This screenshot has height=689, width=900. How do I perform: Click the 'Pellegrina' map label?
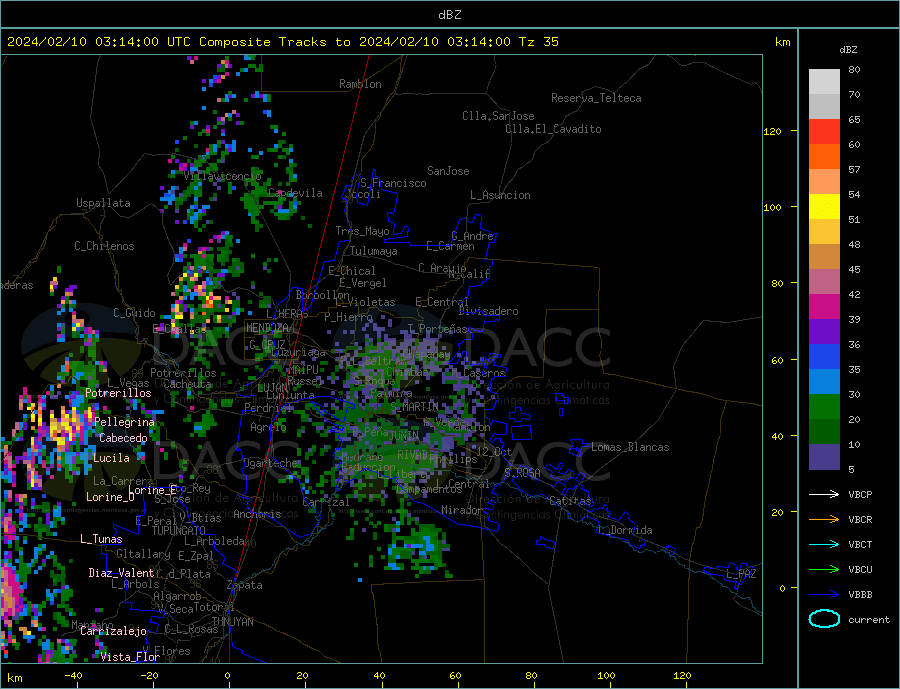[125, 422]
